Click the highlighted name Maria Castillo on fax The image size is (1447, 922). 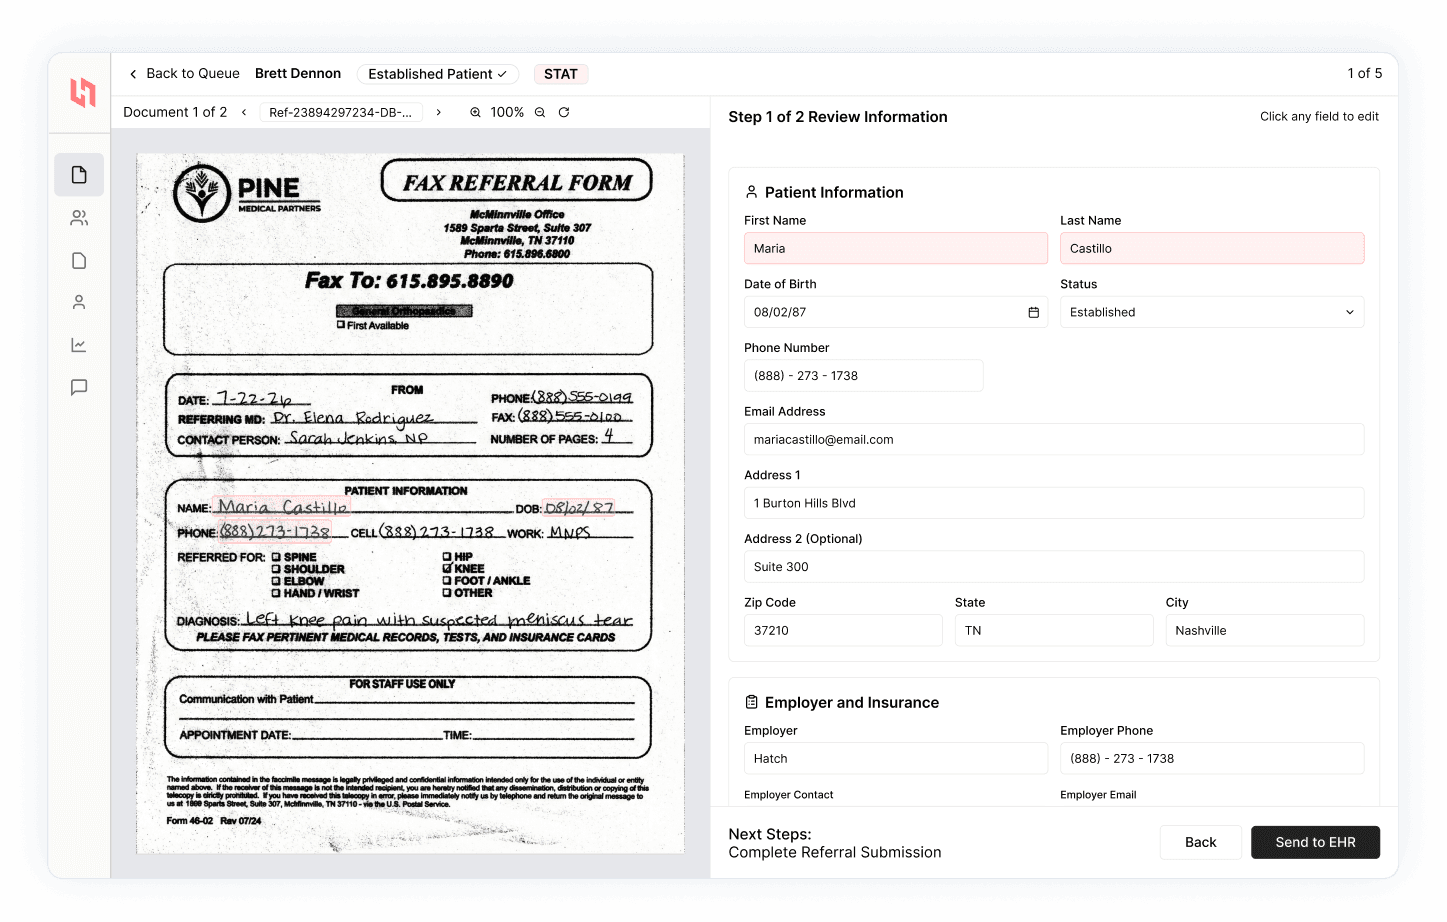283,507
